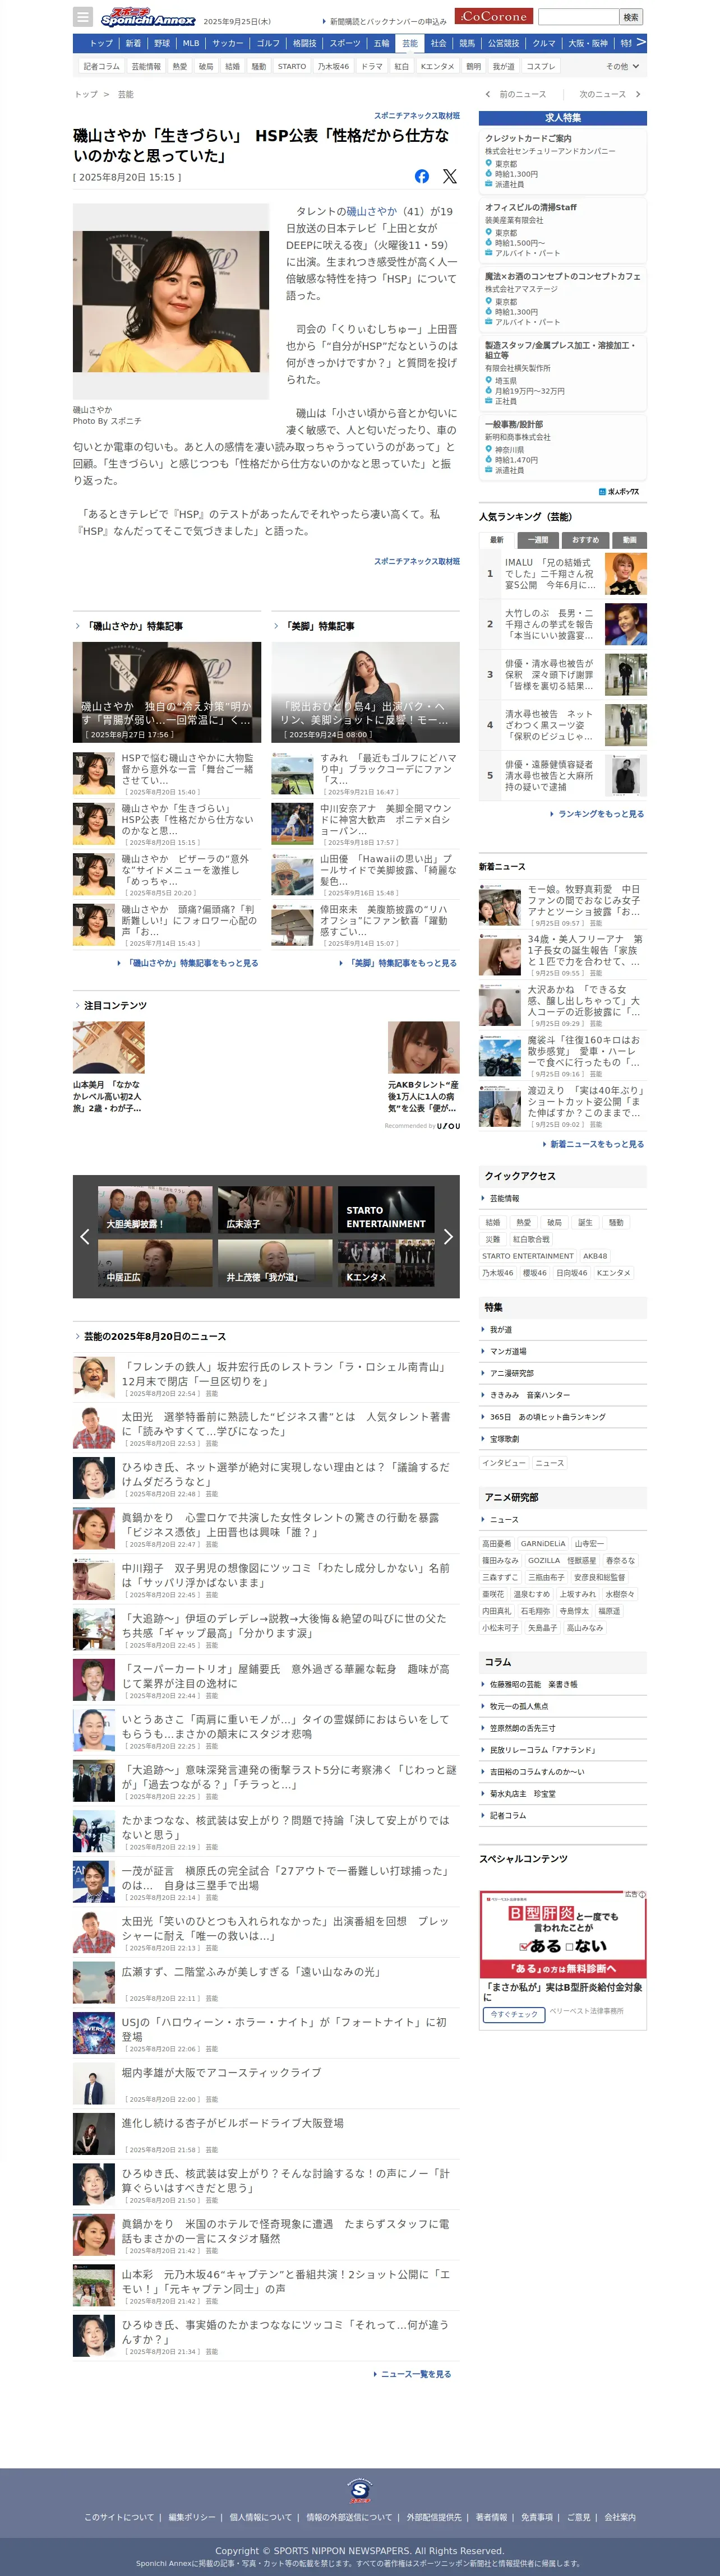Click the 求人ボックス logo
The image size is (720, 2576).
tap(620, 492)
